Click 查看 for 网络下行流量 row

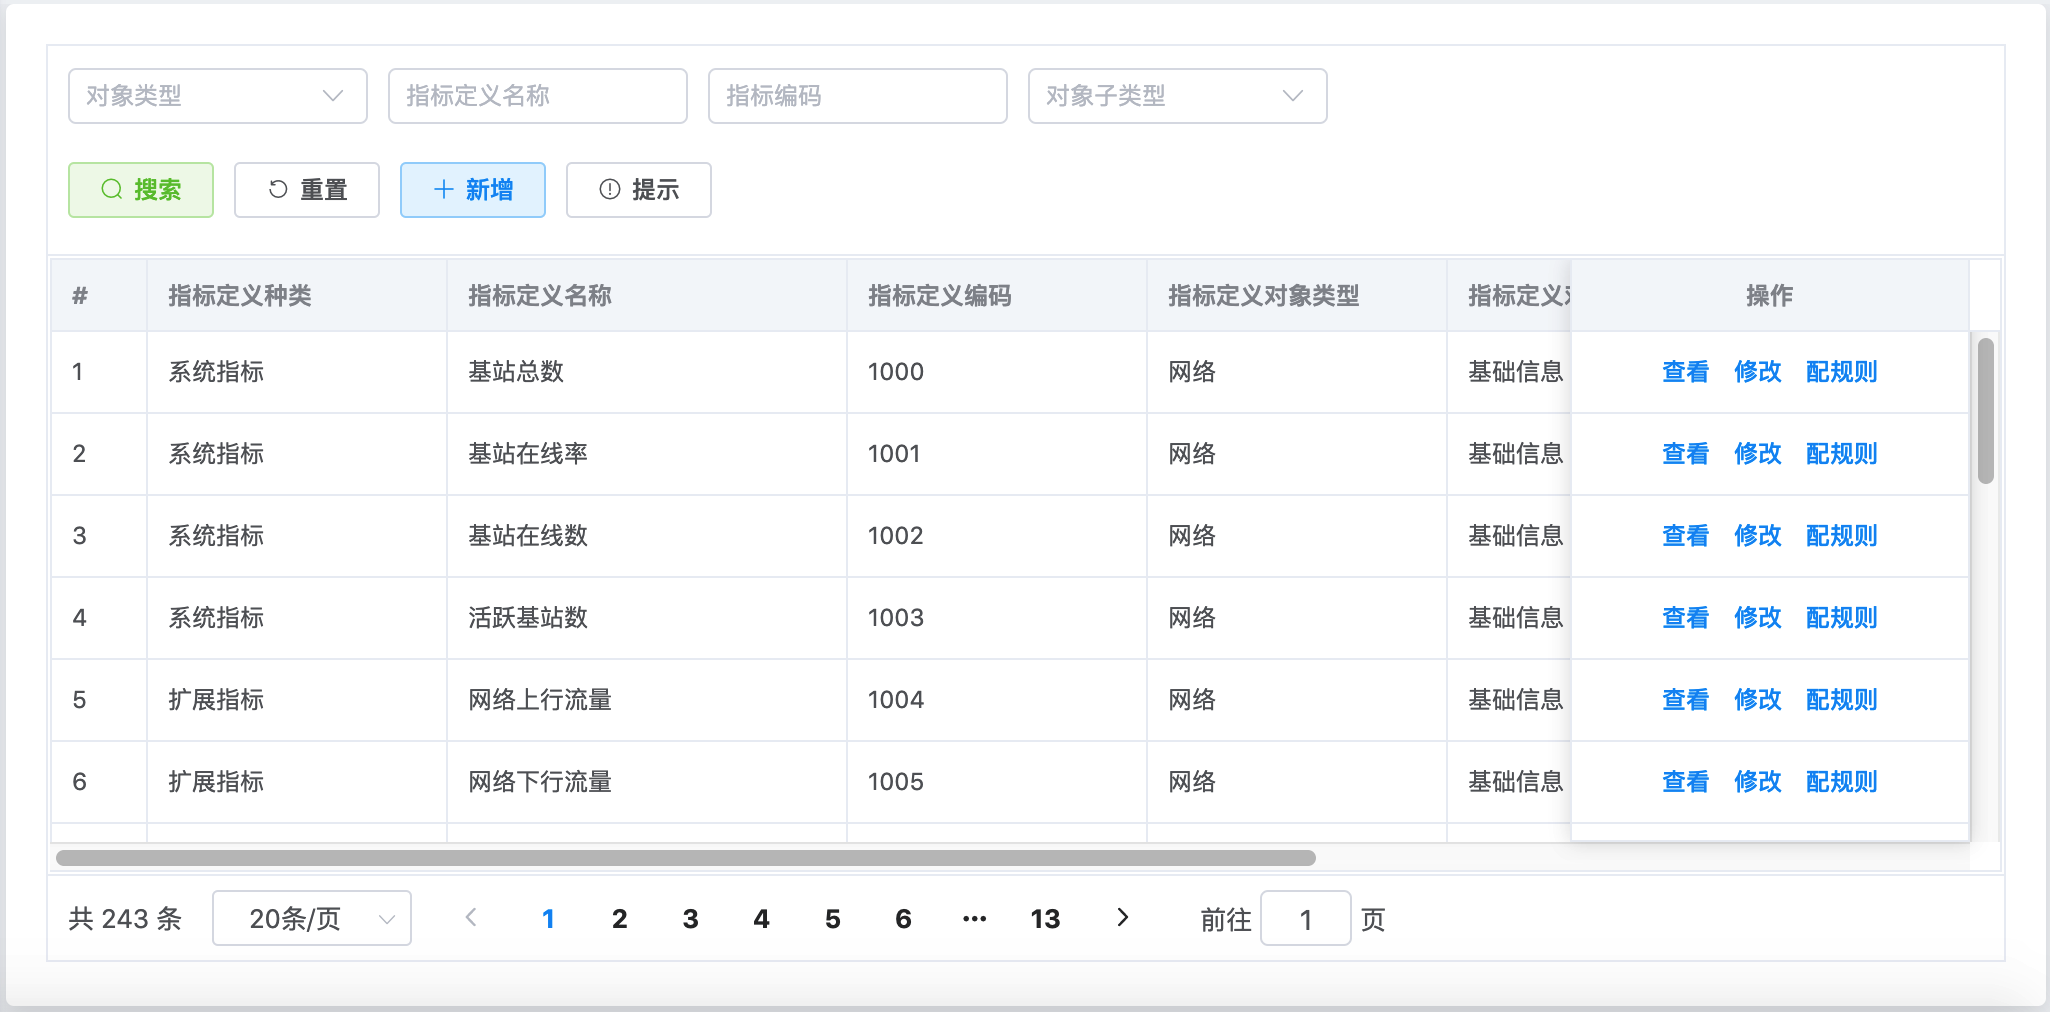click(x=1686, y=782)
